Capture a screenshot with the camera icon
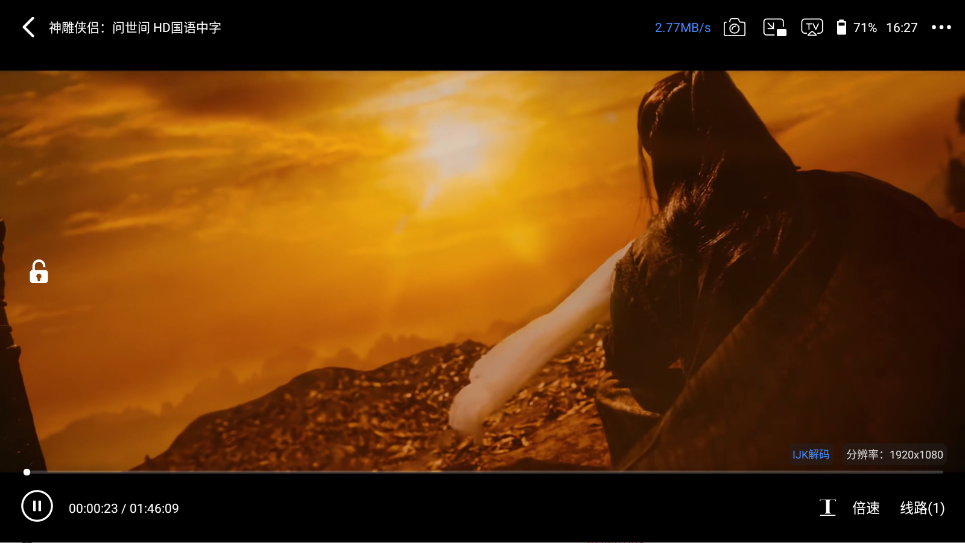Image resolution: width=965 pixels, height=543 pixels. coord(735,27)
